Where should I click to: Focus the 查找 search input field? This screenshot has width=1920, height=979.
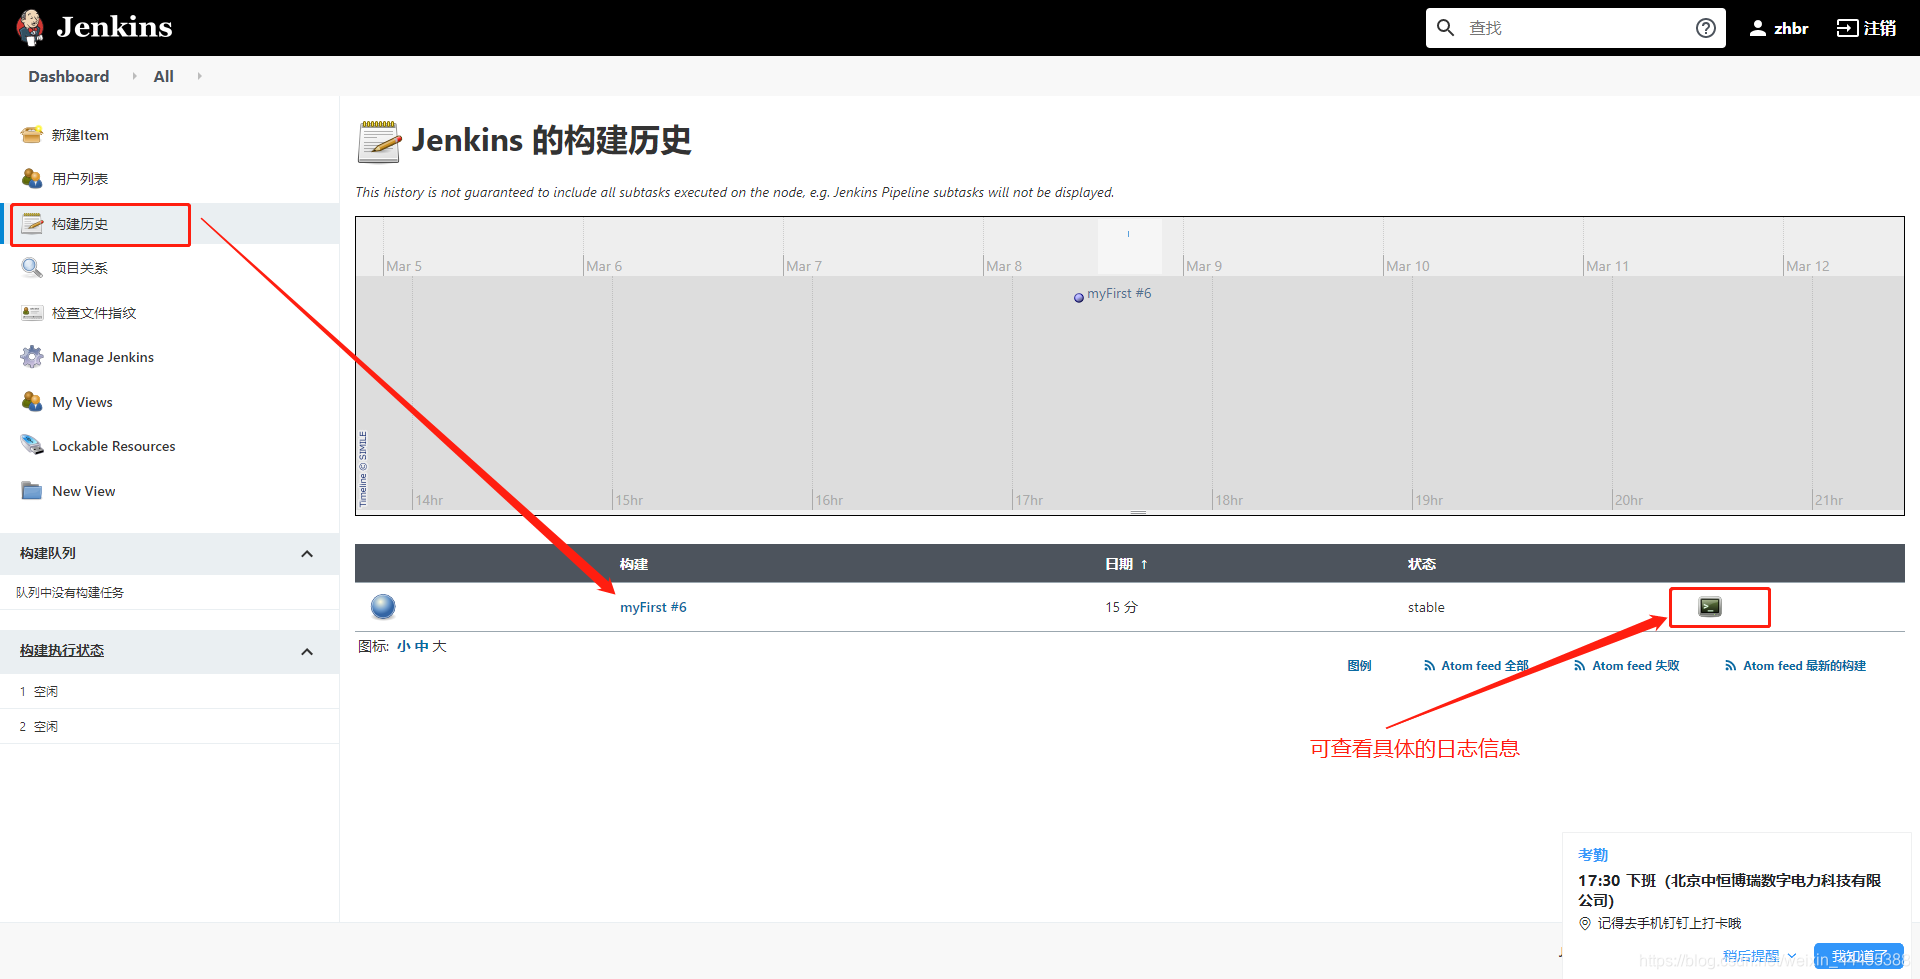click(1576, 28)
